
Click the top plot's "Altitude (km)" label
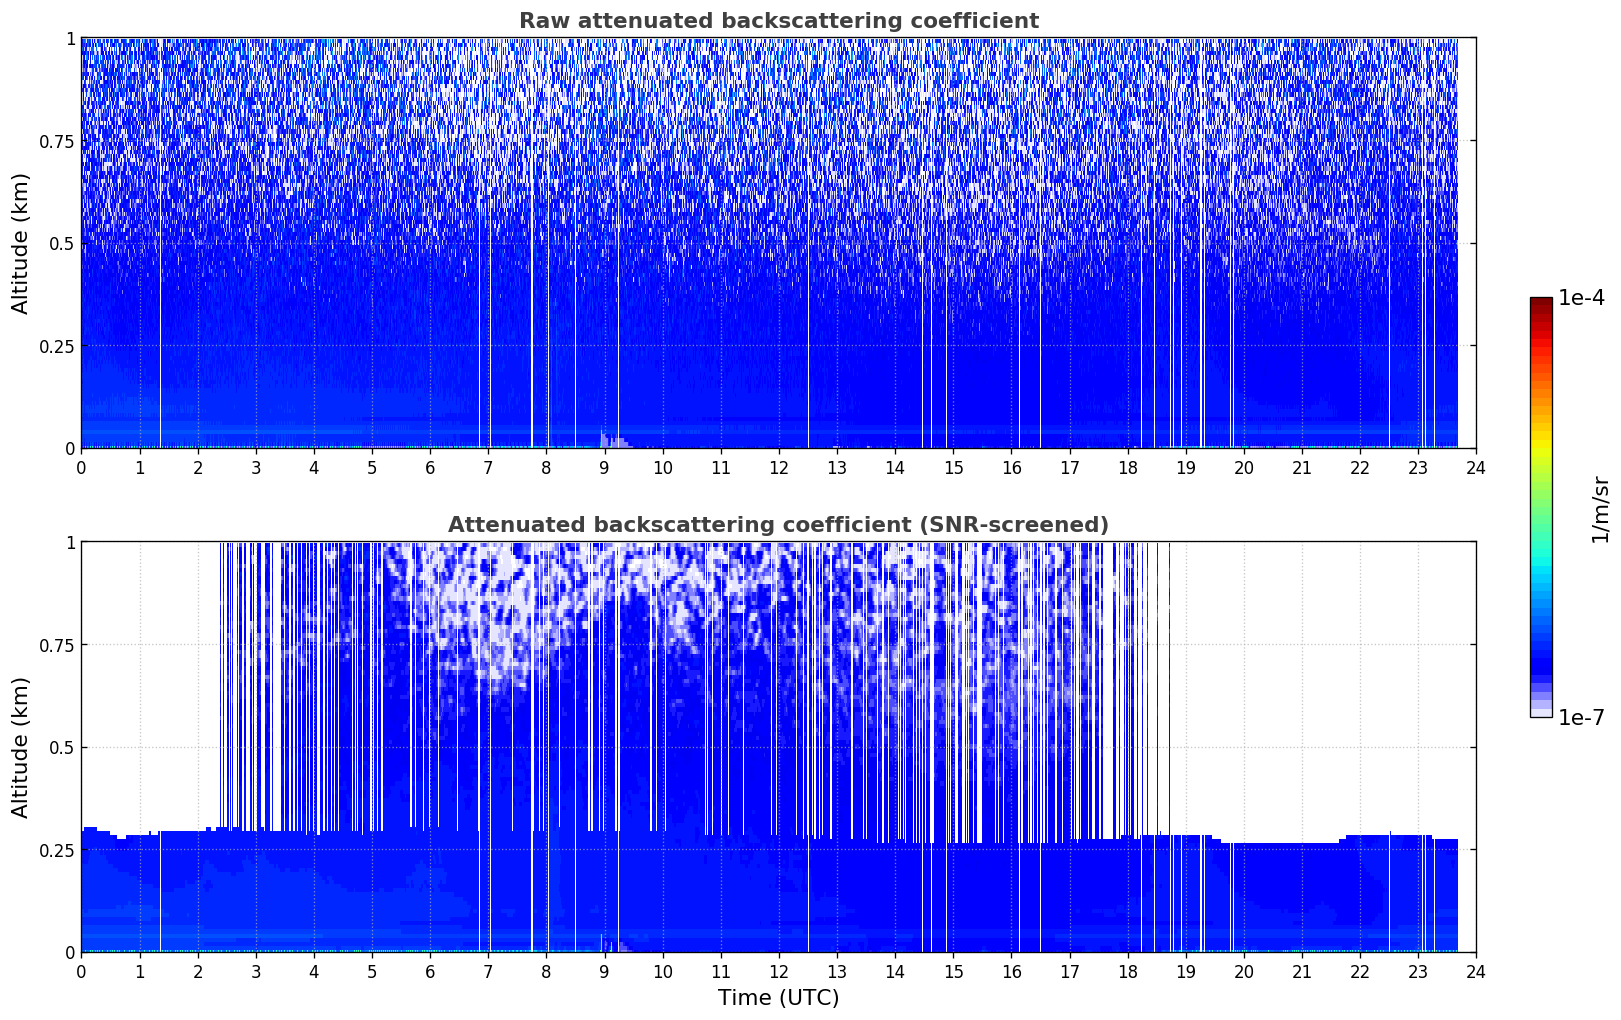pyautogui.click(x=21, y=243)
